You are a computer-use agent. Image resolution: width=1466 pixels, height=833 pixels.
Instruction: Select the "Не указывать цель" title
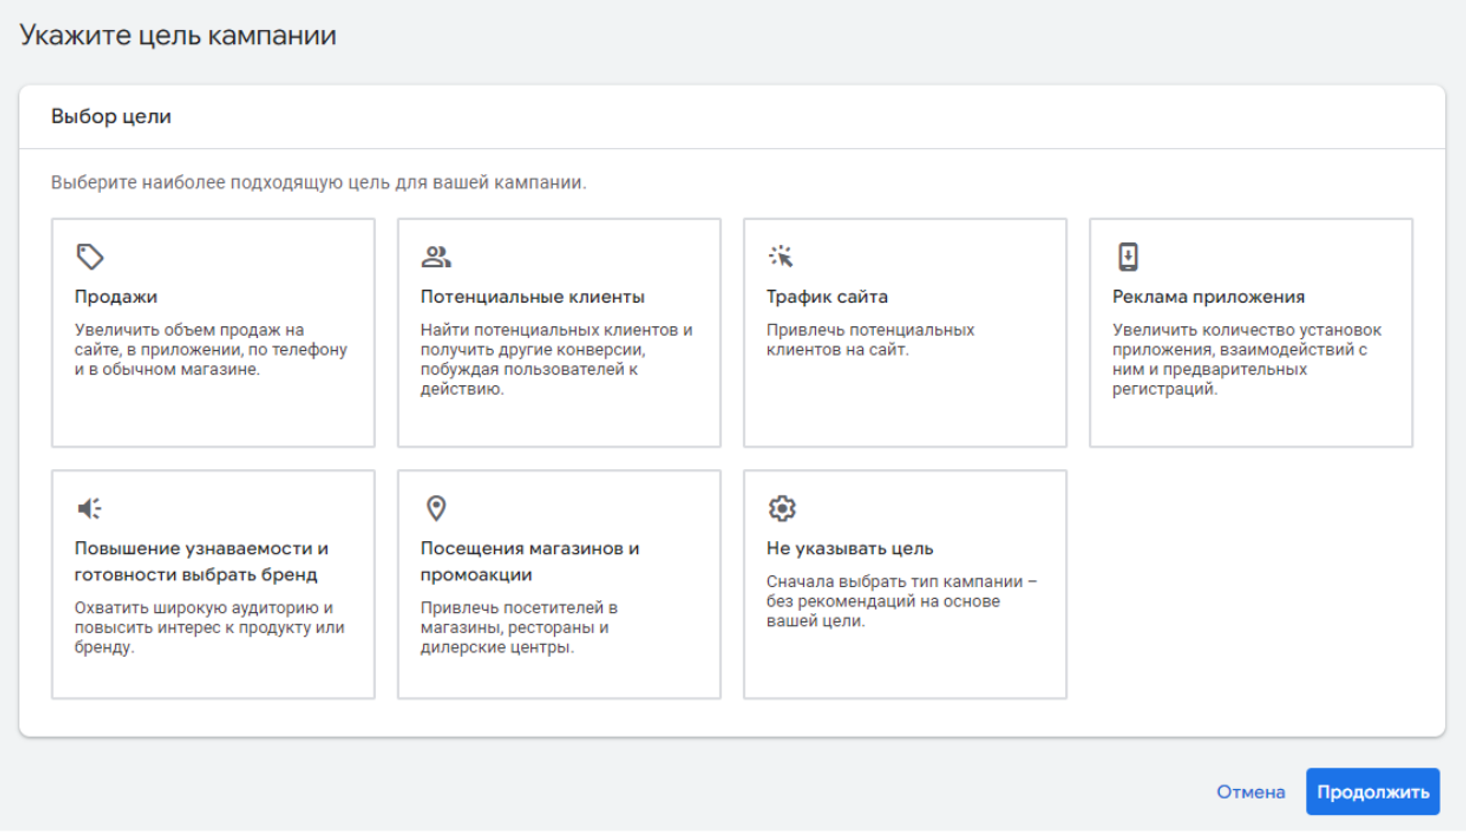(849, 549)
